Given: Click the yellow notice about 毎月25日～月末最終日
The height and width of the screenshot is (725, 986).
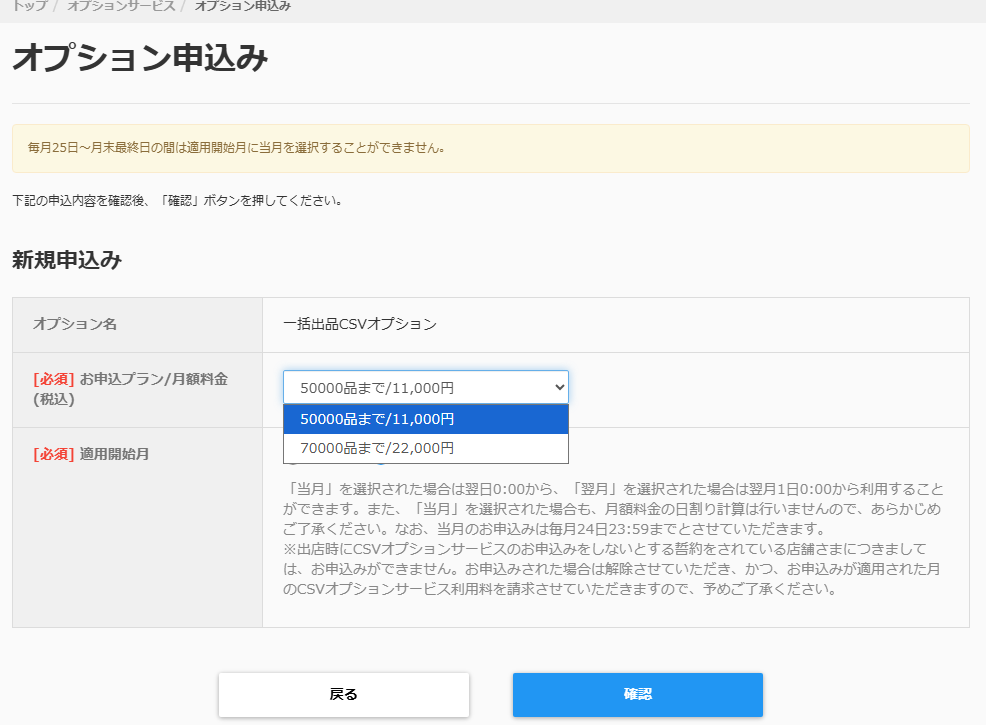Looking at the screenshot, I should (x=490, y=148).
